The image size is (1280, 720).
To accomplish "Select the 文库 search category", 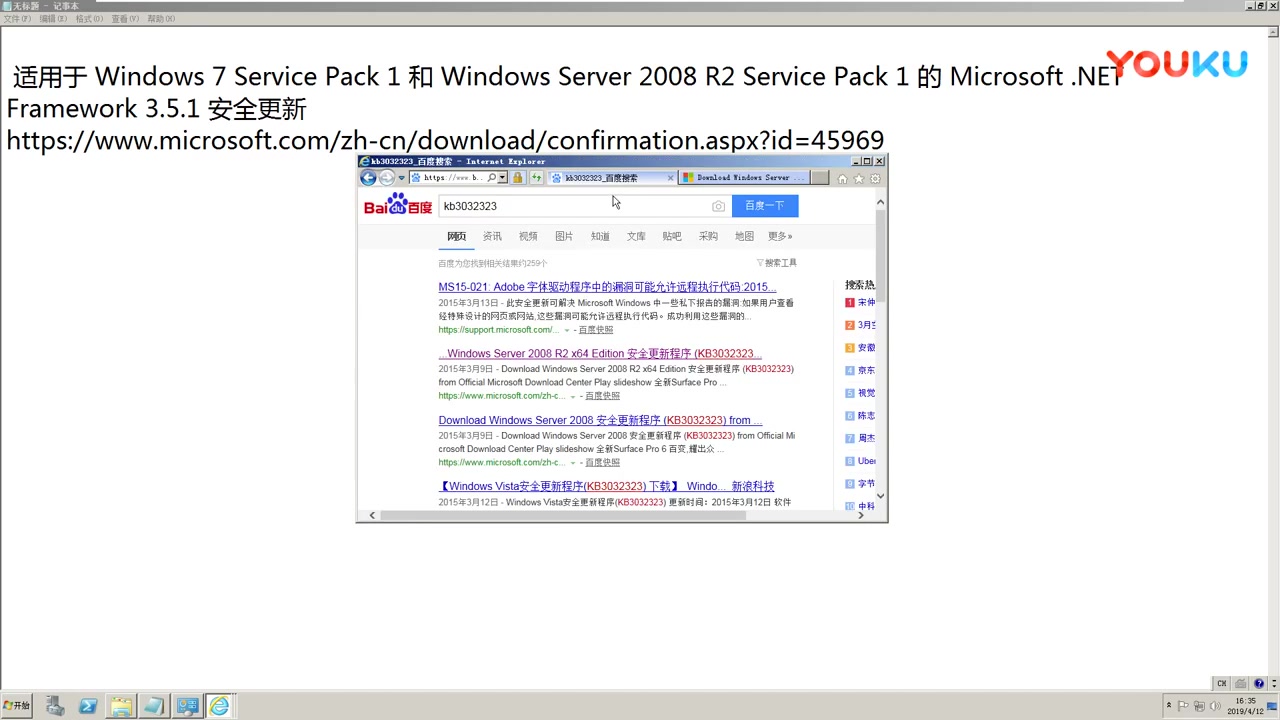I will [x=636, y=236].
